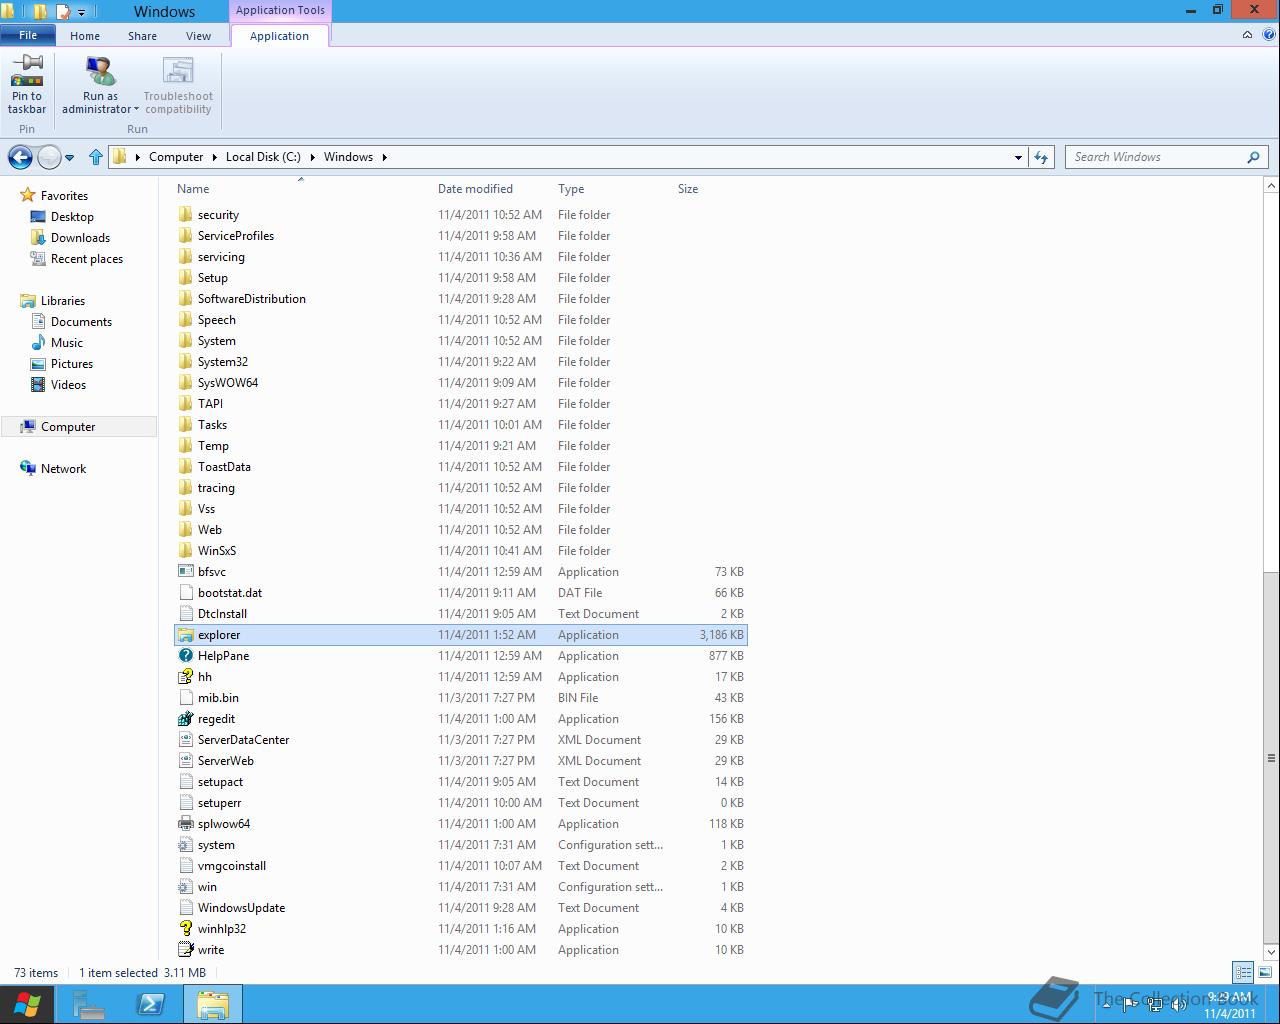The width and height of the screenshot is (1280, 1024).
Task: Click Run as administrator icon
Action: coord(100,71)
